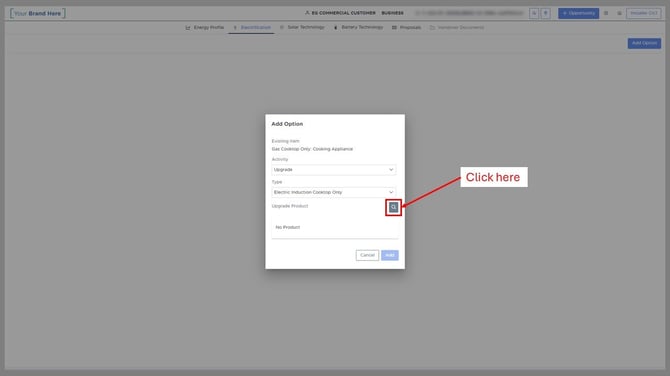
Task: Click the EG COMMERCIAL CUSTOMER name
Action: pos(344,13)
